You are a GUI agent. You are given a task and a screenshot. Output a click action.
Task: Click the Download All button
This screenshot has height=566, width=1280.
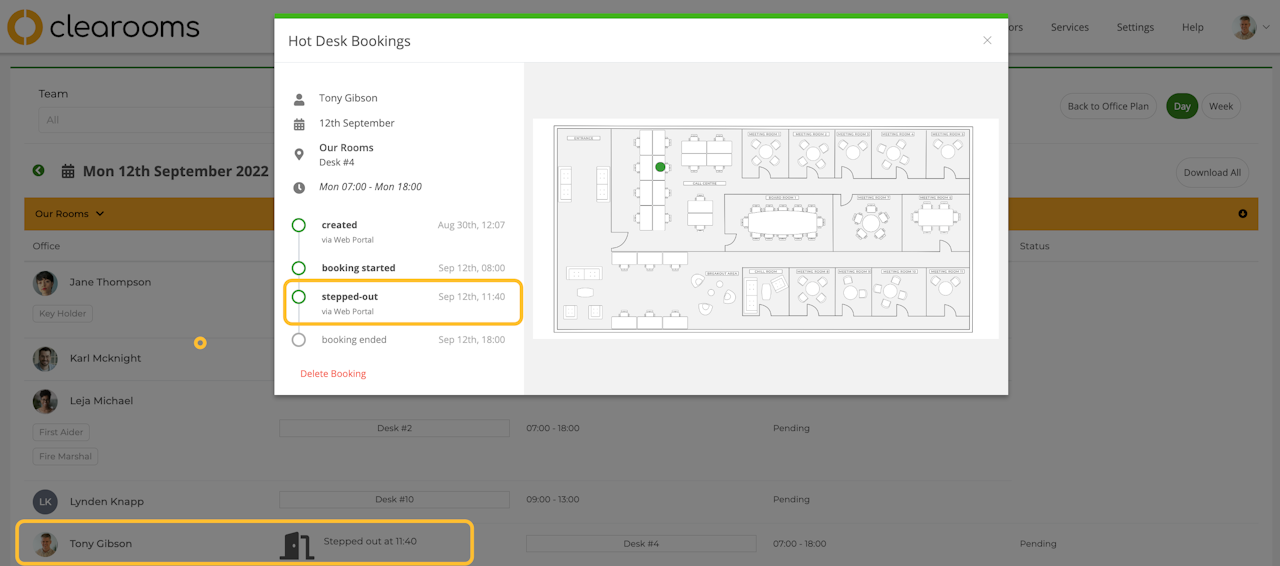[x=1212, y=172]
